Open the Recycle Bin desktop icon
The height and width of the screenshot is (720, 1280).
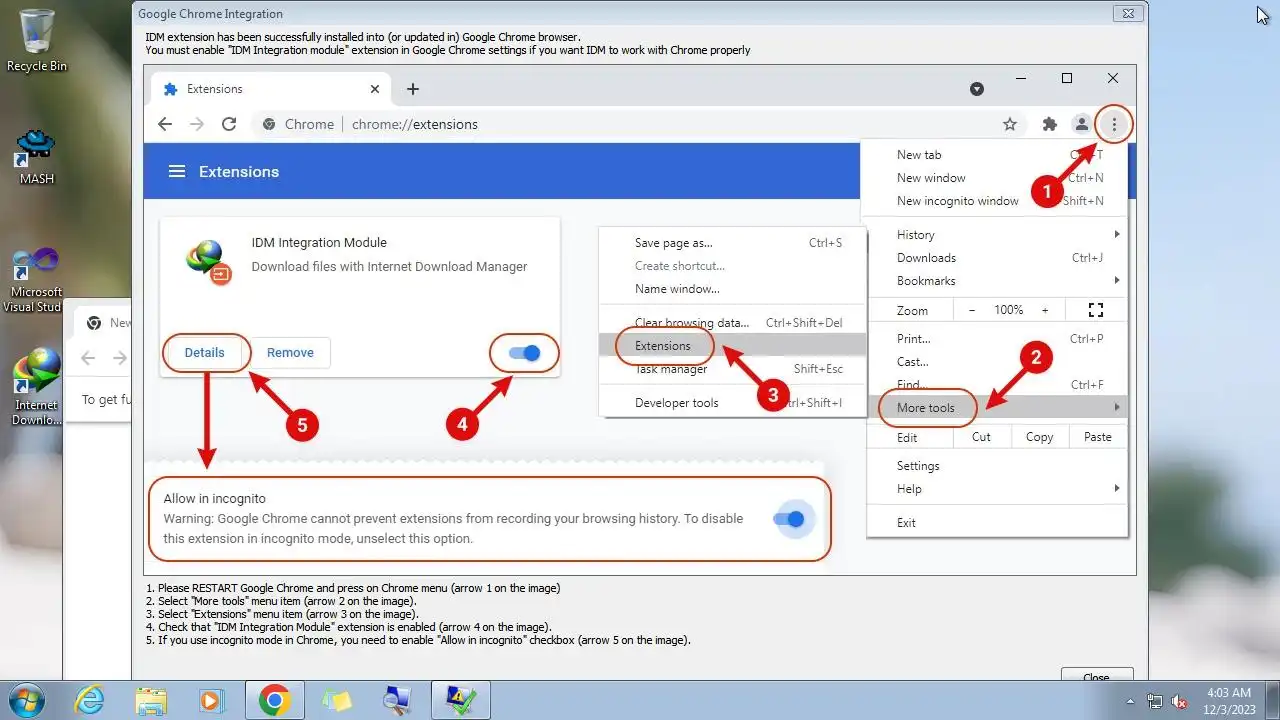click(x=37, y=40)
